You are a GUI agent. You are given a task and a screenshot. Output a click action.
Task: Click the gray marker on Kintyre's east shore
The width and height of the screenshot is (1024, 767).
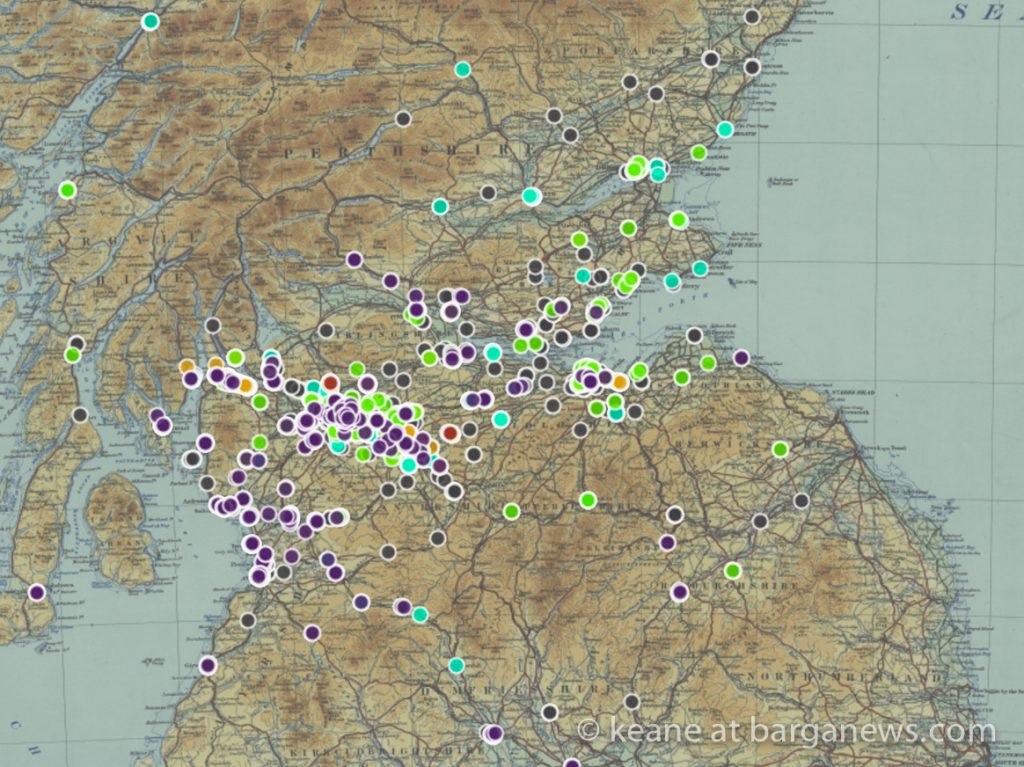(80, 414)
